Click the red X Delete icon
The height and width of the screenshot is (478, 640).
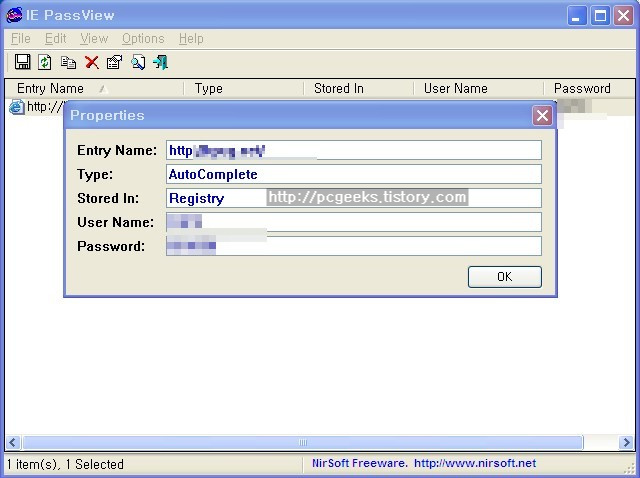click(92, 62)
